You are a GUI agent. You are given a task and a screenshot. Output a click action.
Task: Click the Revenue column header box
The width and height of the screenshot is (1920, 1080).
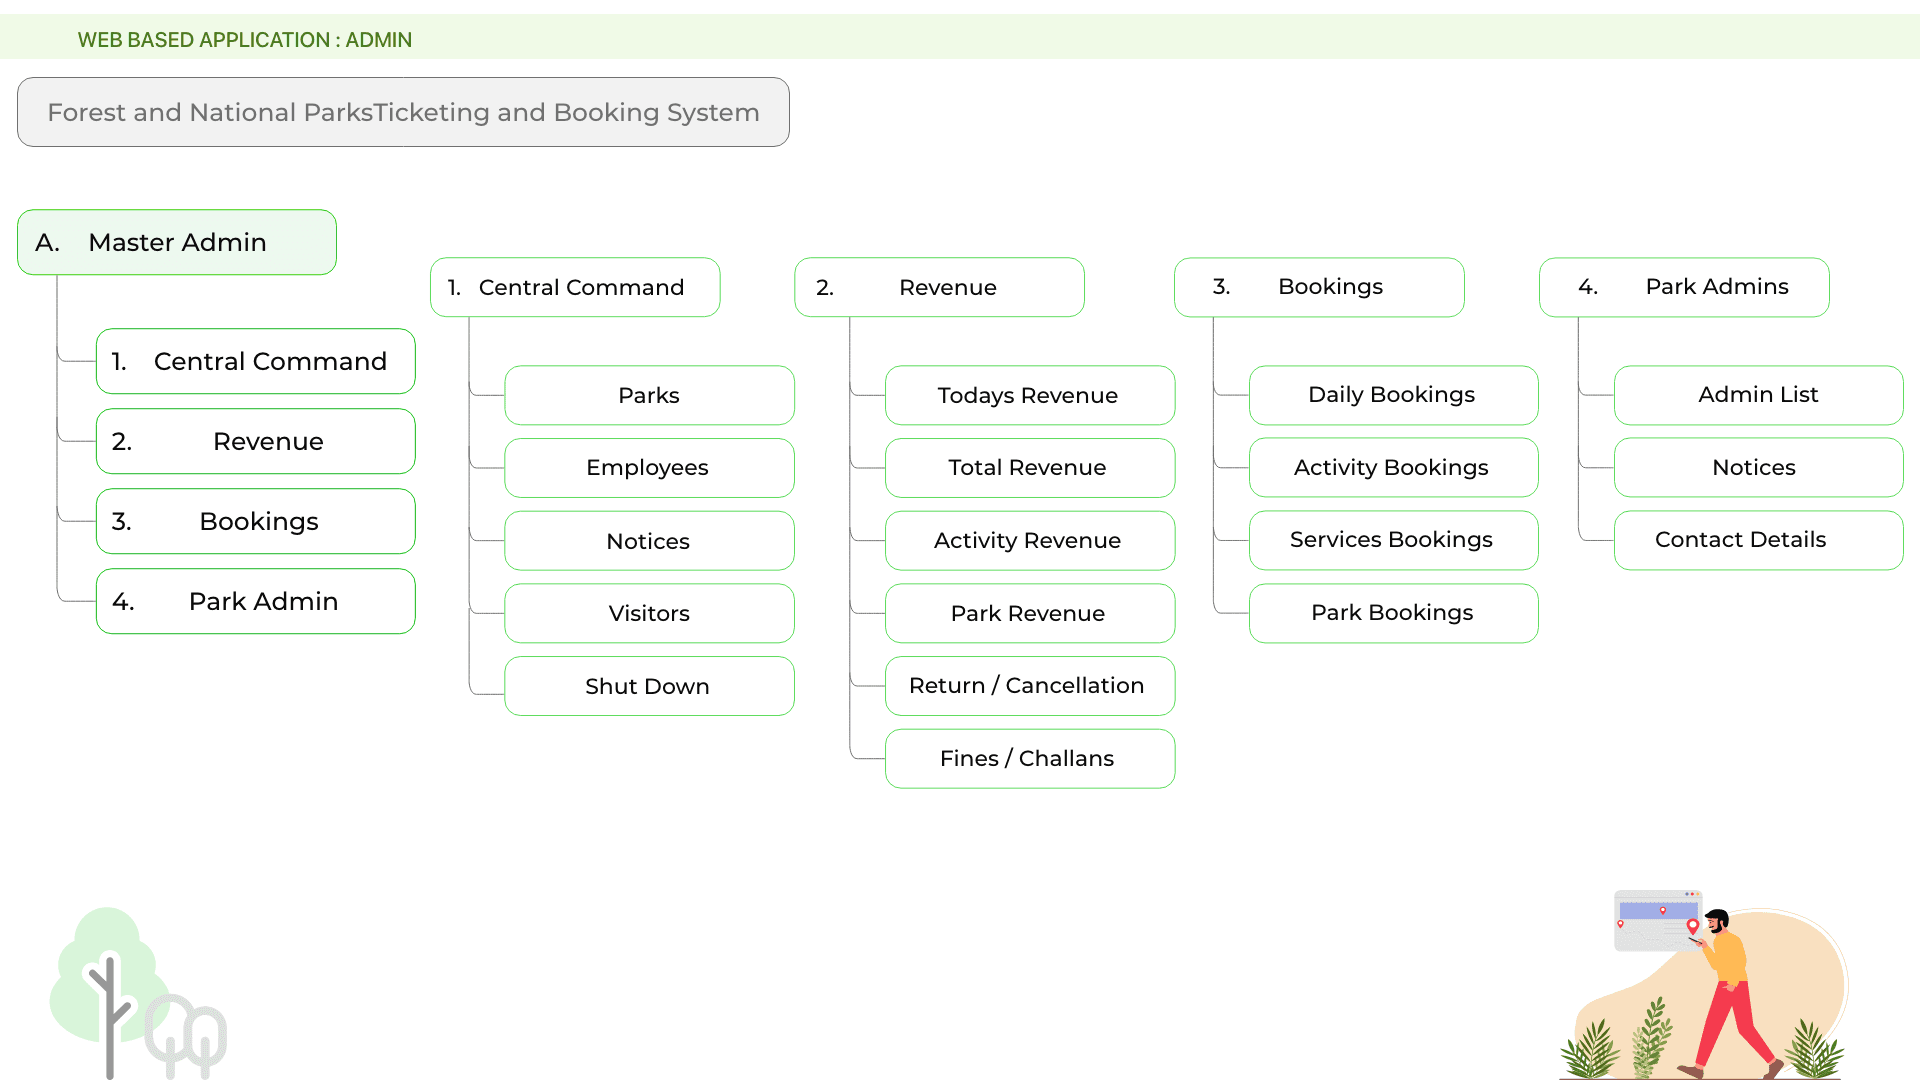pyautogui.click(x=939, y=287)
